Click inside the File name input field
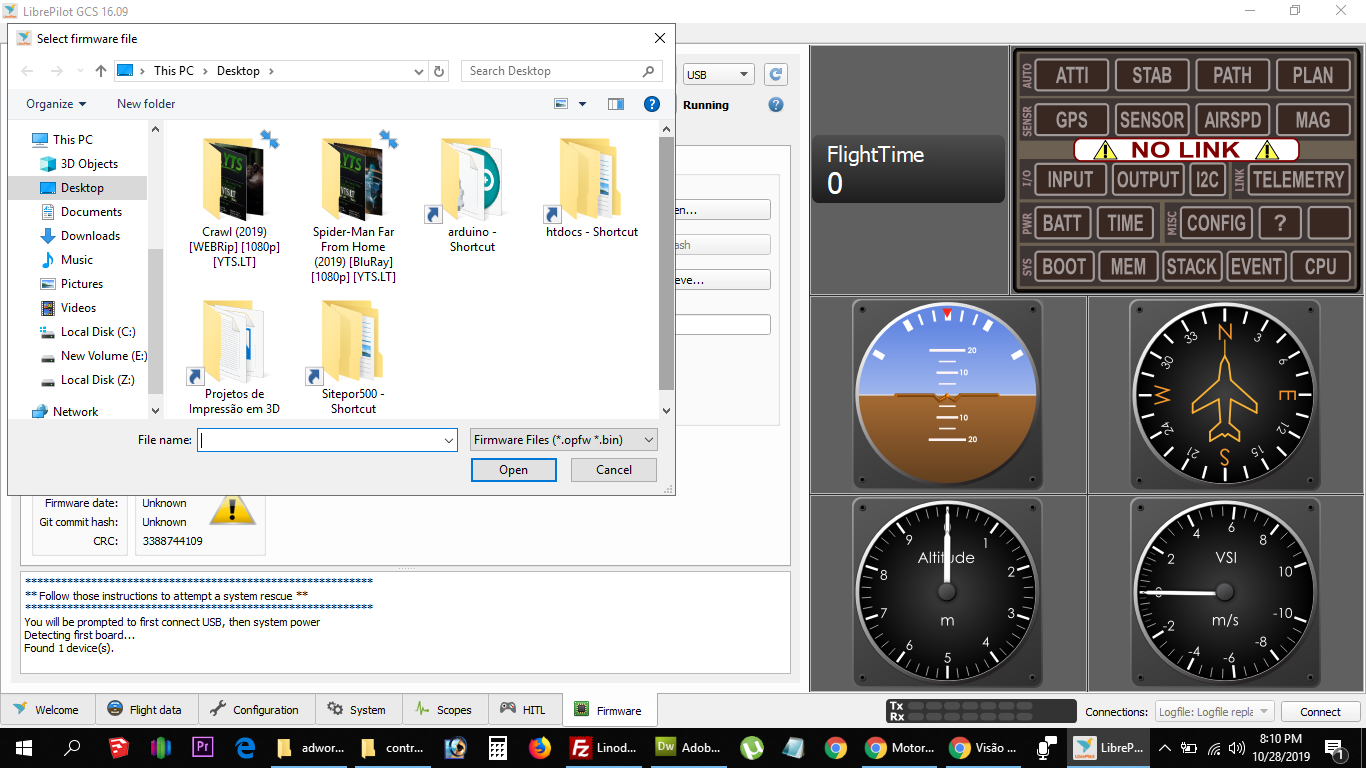This screenshot has height=768, width=1366. pos(320,439)
